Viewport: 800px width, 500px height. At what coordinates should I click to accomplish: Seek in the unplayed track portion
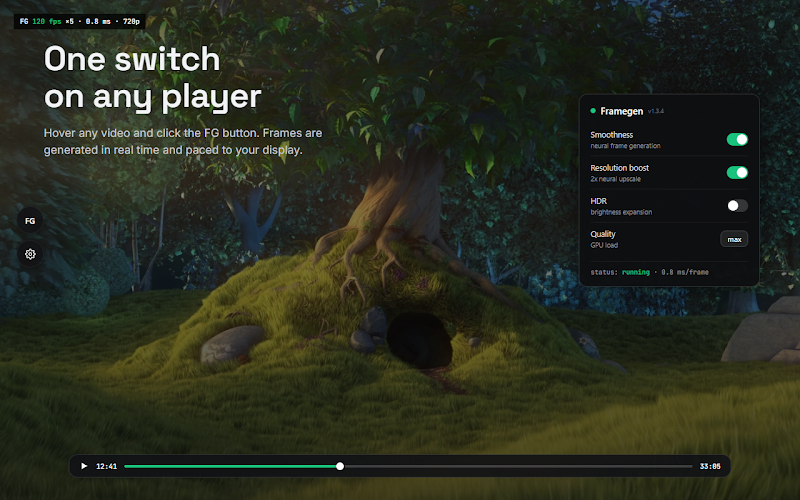(518, 466)
